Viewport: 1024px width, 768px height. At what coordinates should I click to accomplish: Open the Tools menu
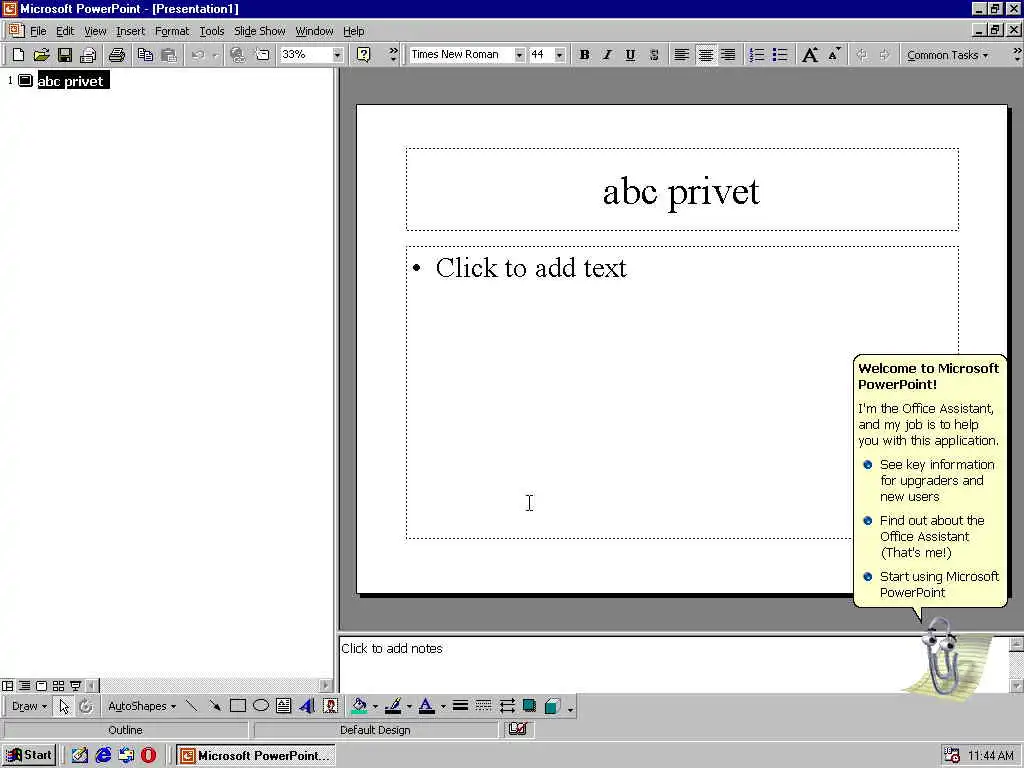tap(212, 31)
